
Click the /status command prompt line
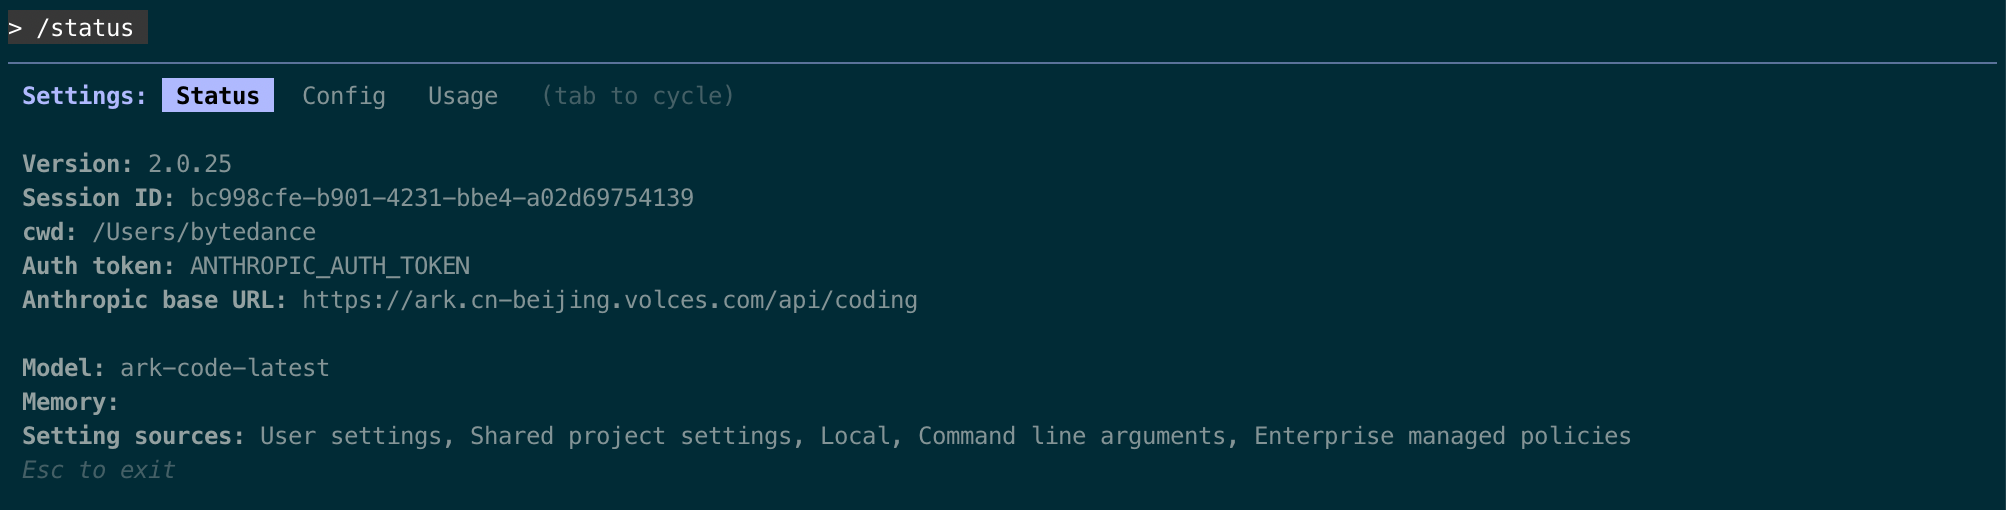coord(78,28)
